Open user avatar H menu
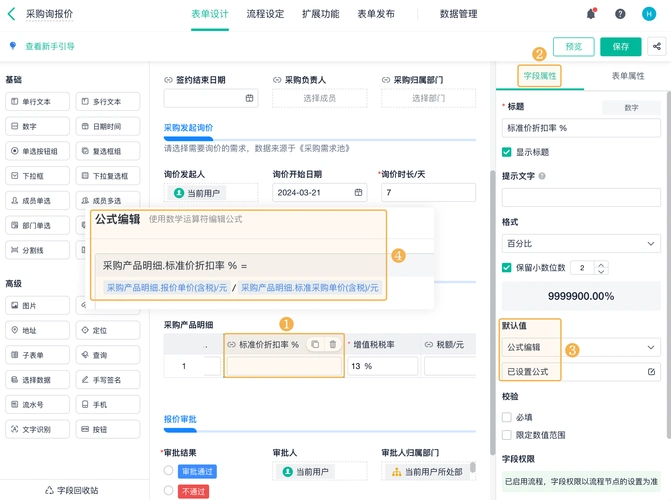Viewport: 671px width, 500px height. (x=649, y=14)
